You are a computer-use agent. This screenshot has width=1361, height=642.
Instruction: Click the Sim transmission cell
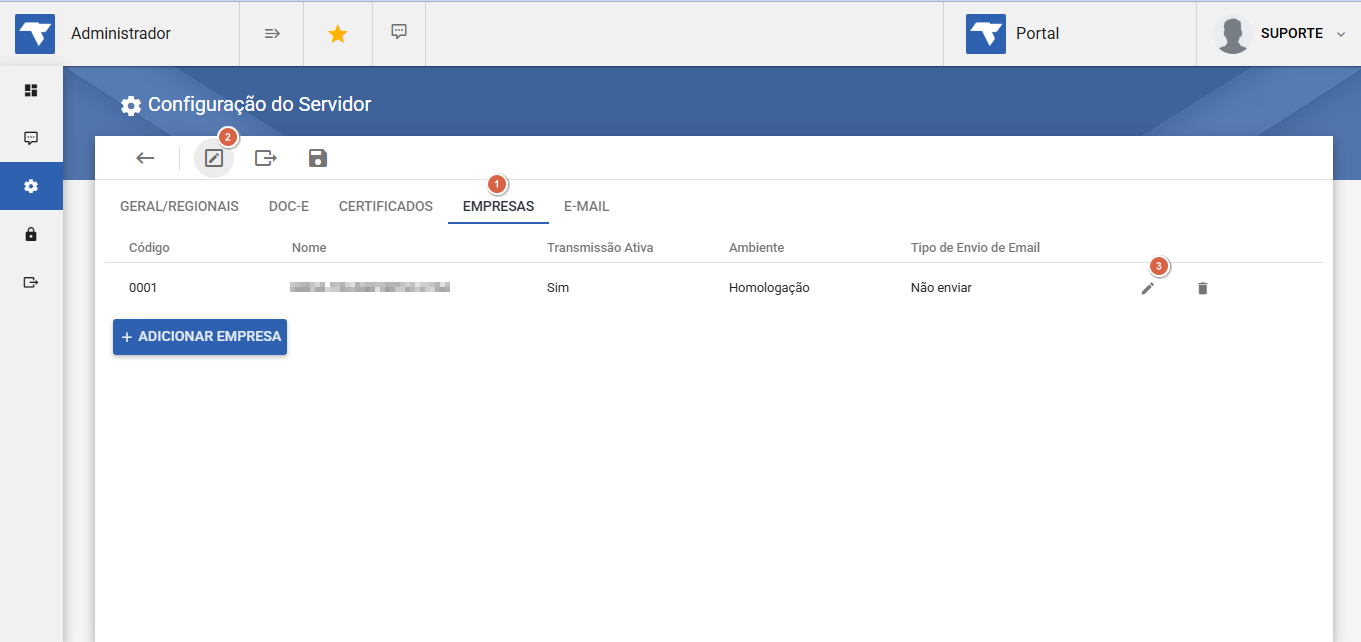[558, 288]
